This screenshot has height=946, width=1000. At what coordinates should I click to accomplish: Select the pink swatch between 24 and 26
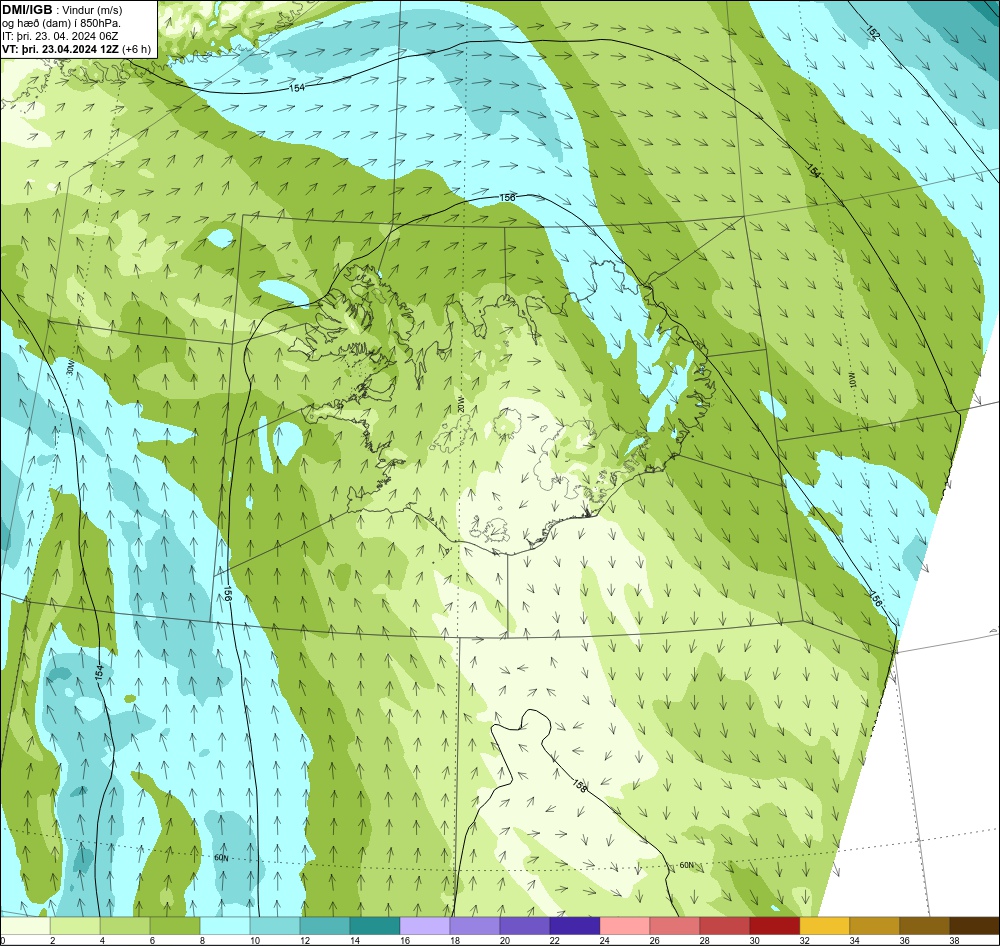624,926
